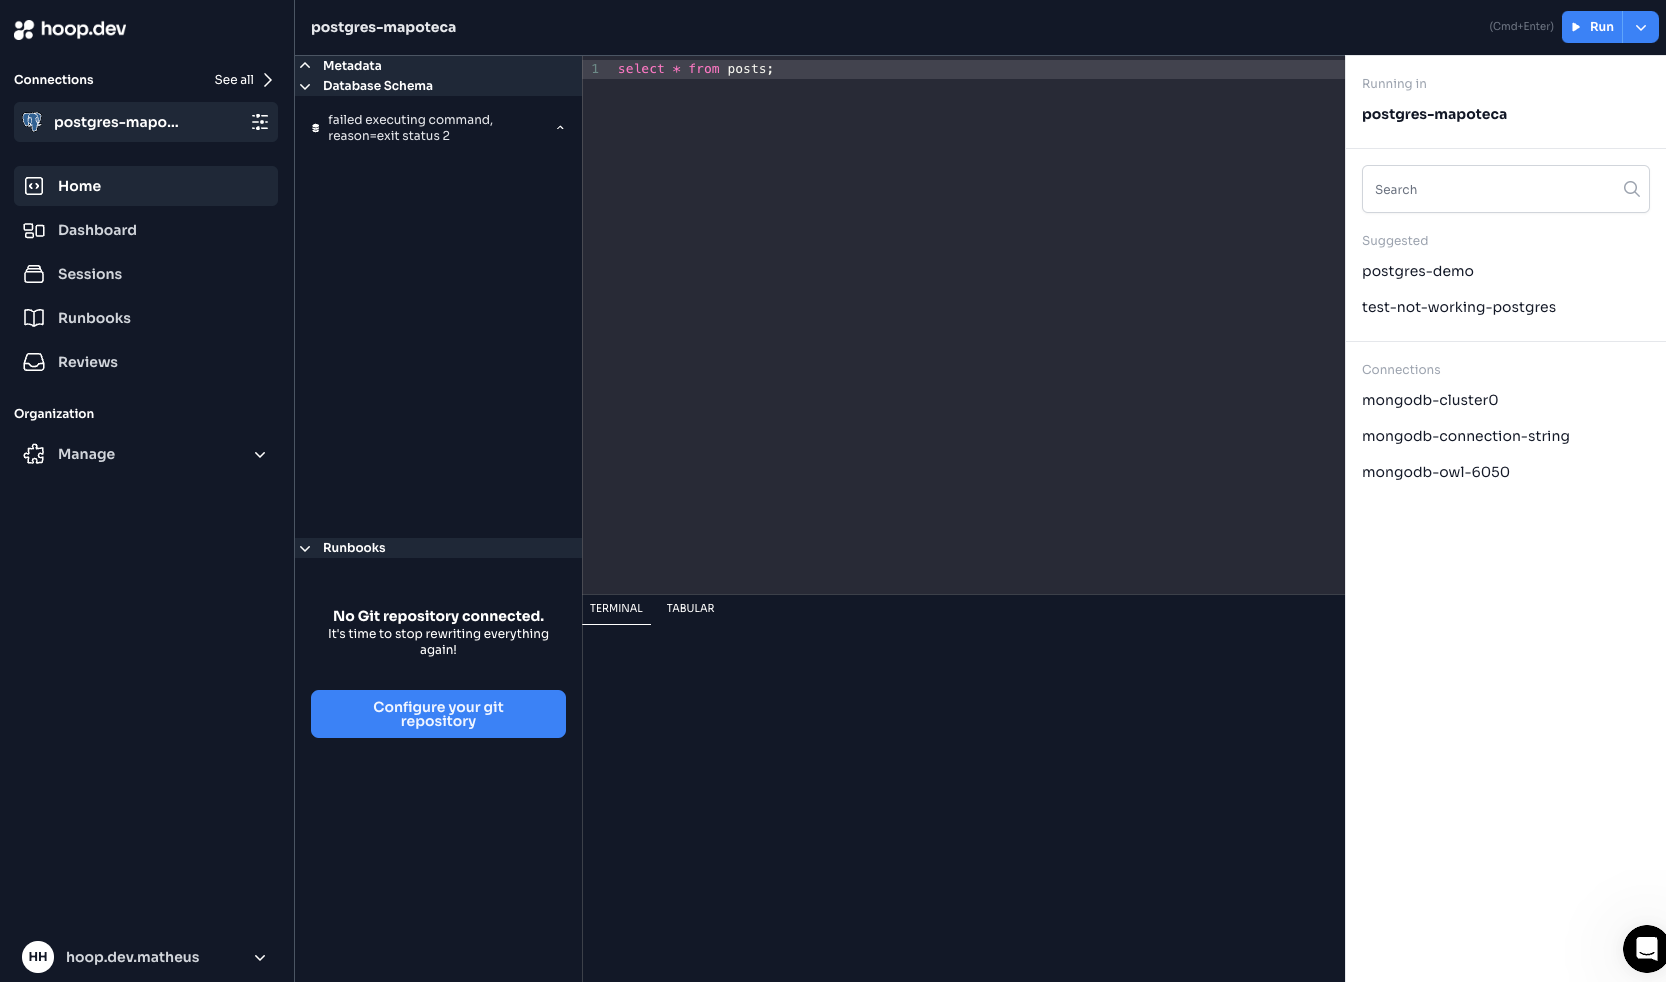The height and width of the screenshot is (982, 1666).
Task: Open the chat support bubble
Action: coord(1645,948)
